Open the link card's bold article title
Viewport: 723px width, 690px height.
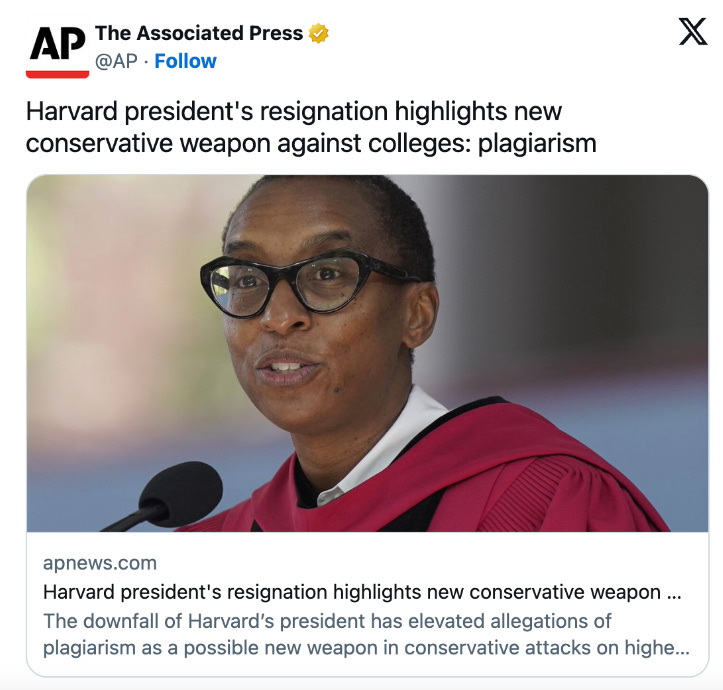362,592
